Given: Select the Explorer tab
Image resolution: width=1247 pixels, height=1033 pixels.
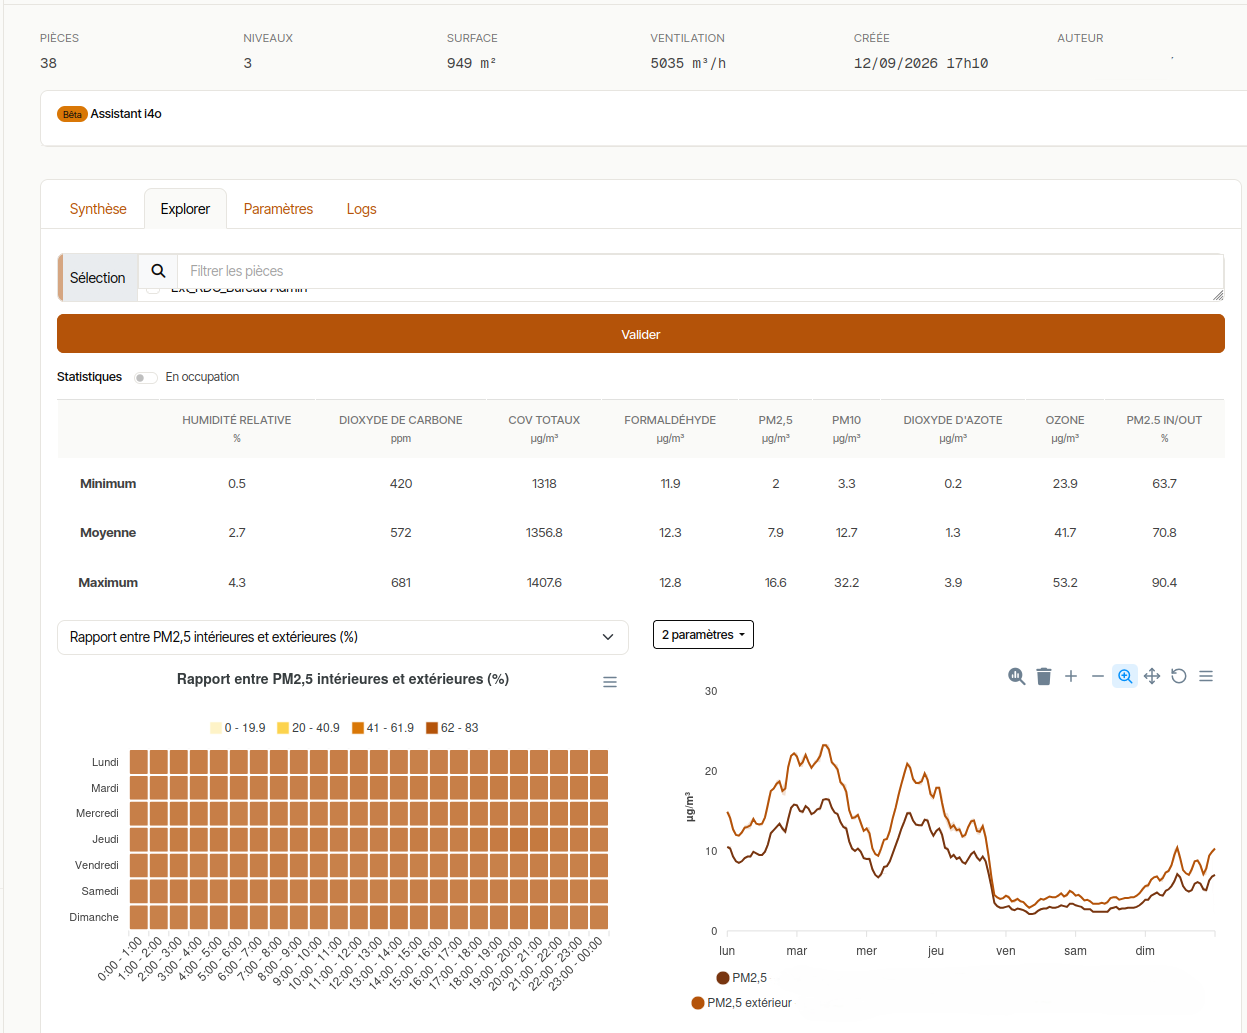Looking at the screenshot, I should pyautogui.click(x=185, y=209).
